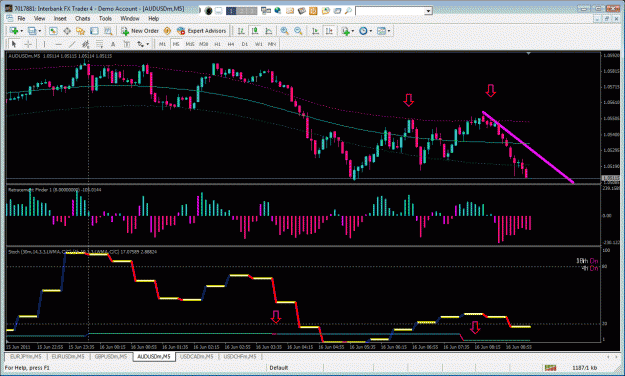The width and height of the screenshot is (625, 376).
Task: Click the New Chart icon
Action: (x=14, y=31)
